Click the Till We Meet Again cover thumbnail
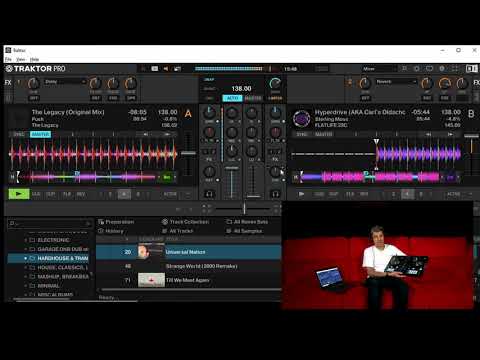The width and height of the screenshot is (480, 360). [x=151, y=280]
